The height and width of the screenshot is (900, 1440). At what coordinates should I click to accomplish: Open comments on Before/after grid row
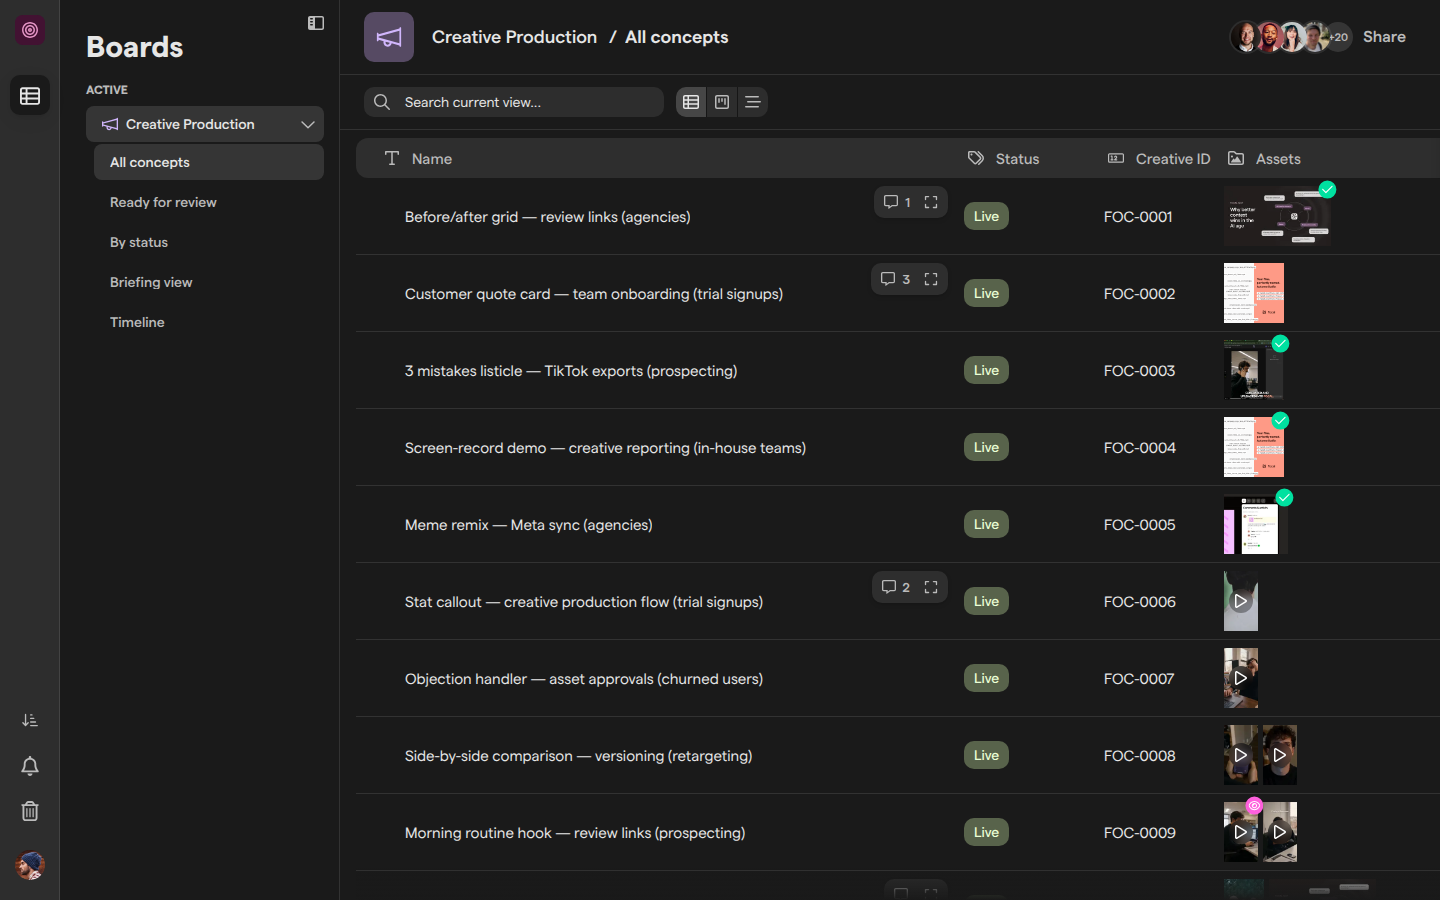[897, 202]
